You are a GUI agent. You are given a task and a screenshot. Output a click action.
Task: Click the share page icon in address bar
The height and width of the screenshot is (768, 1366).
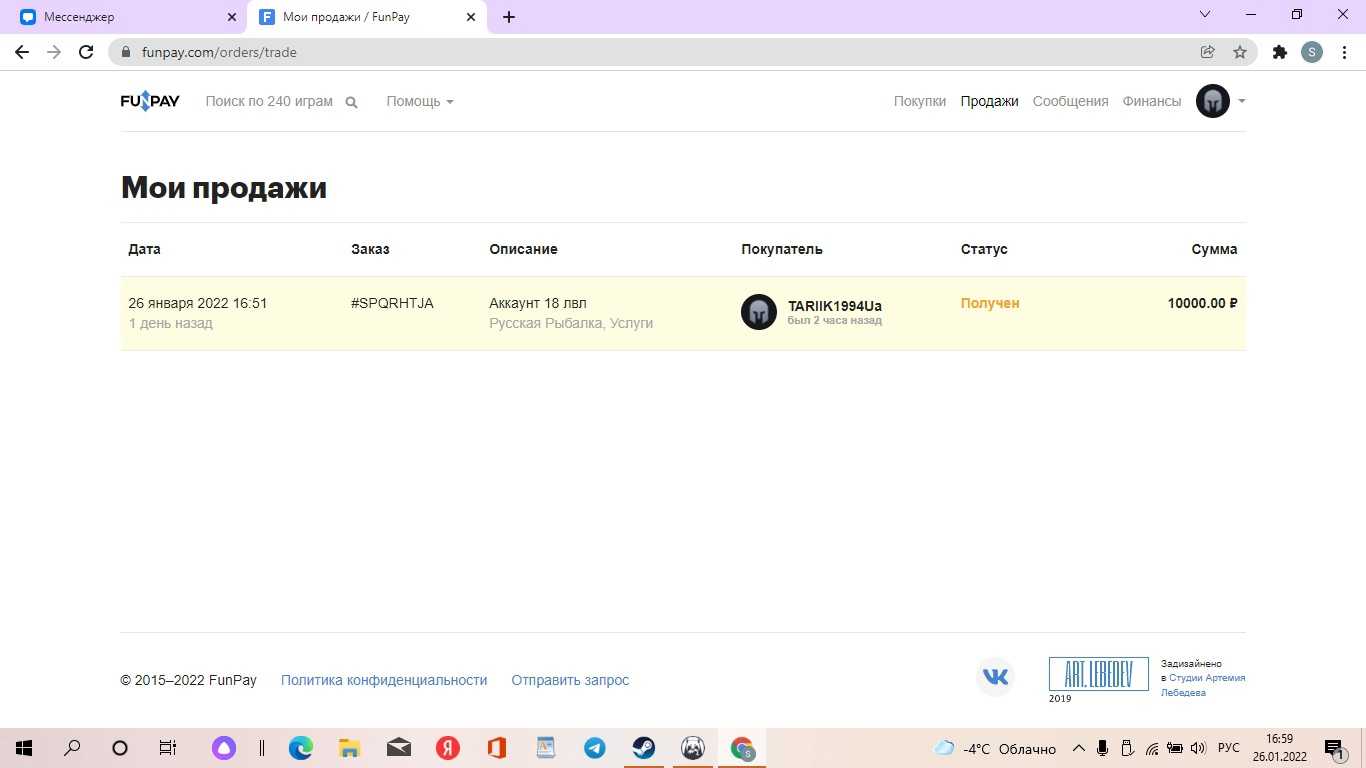(x=1207, y=52)
